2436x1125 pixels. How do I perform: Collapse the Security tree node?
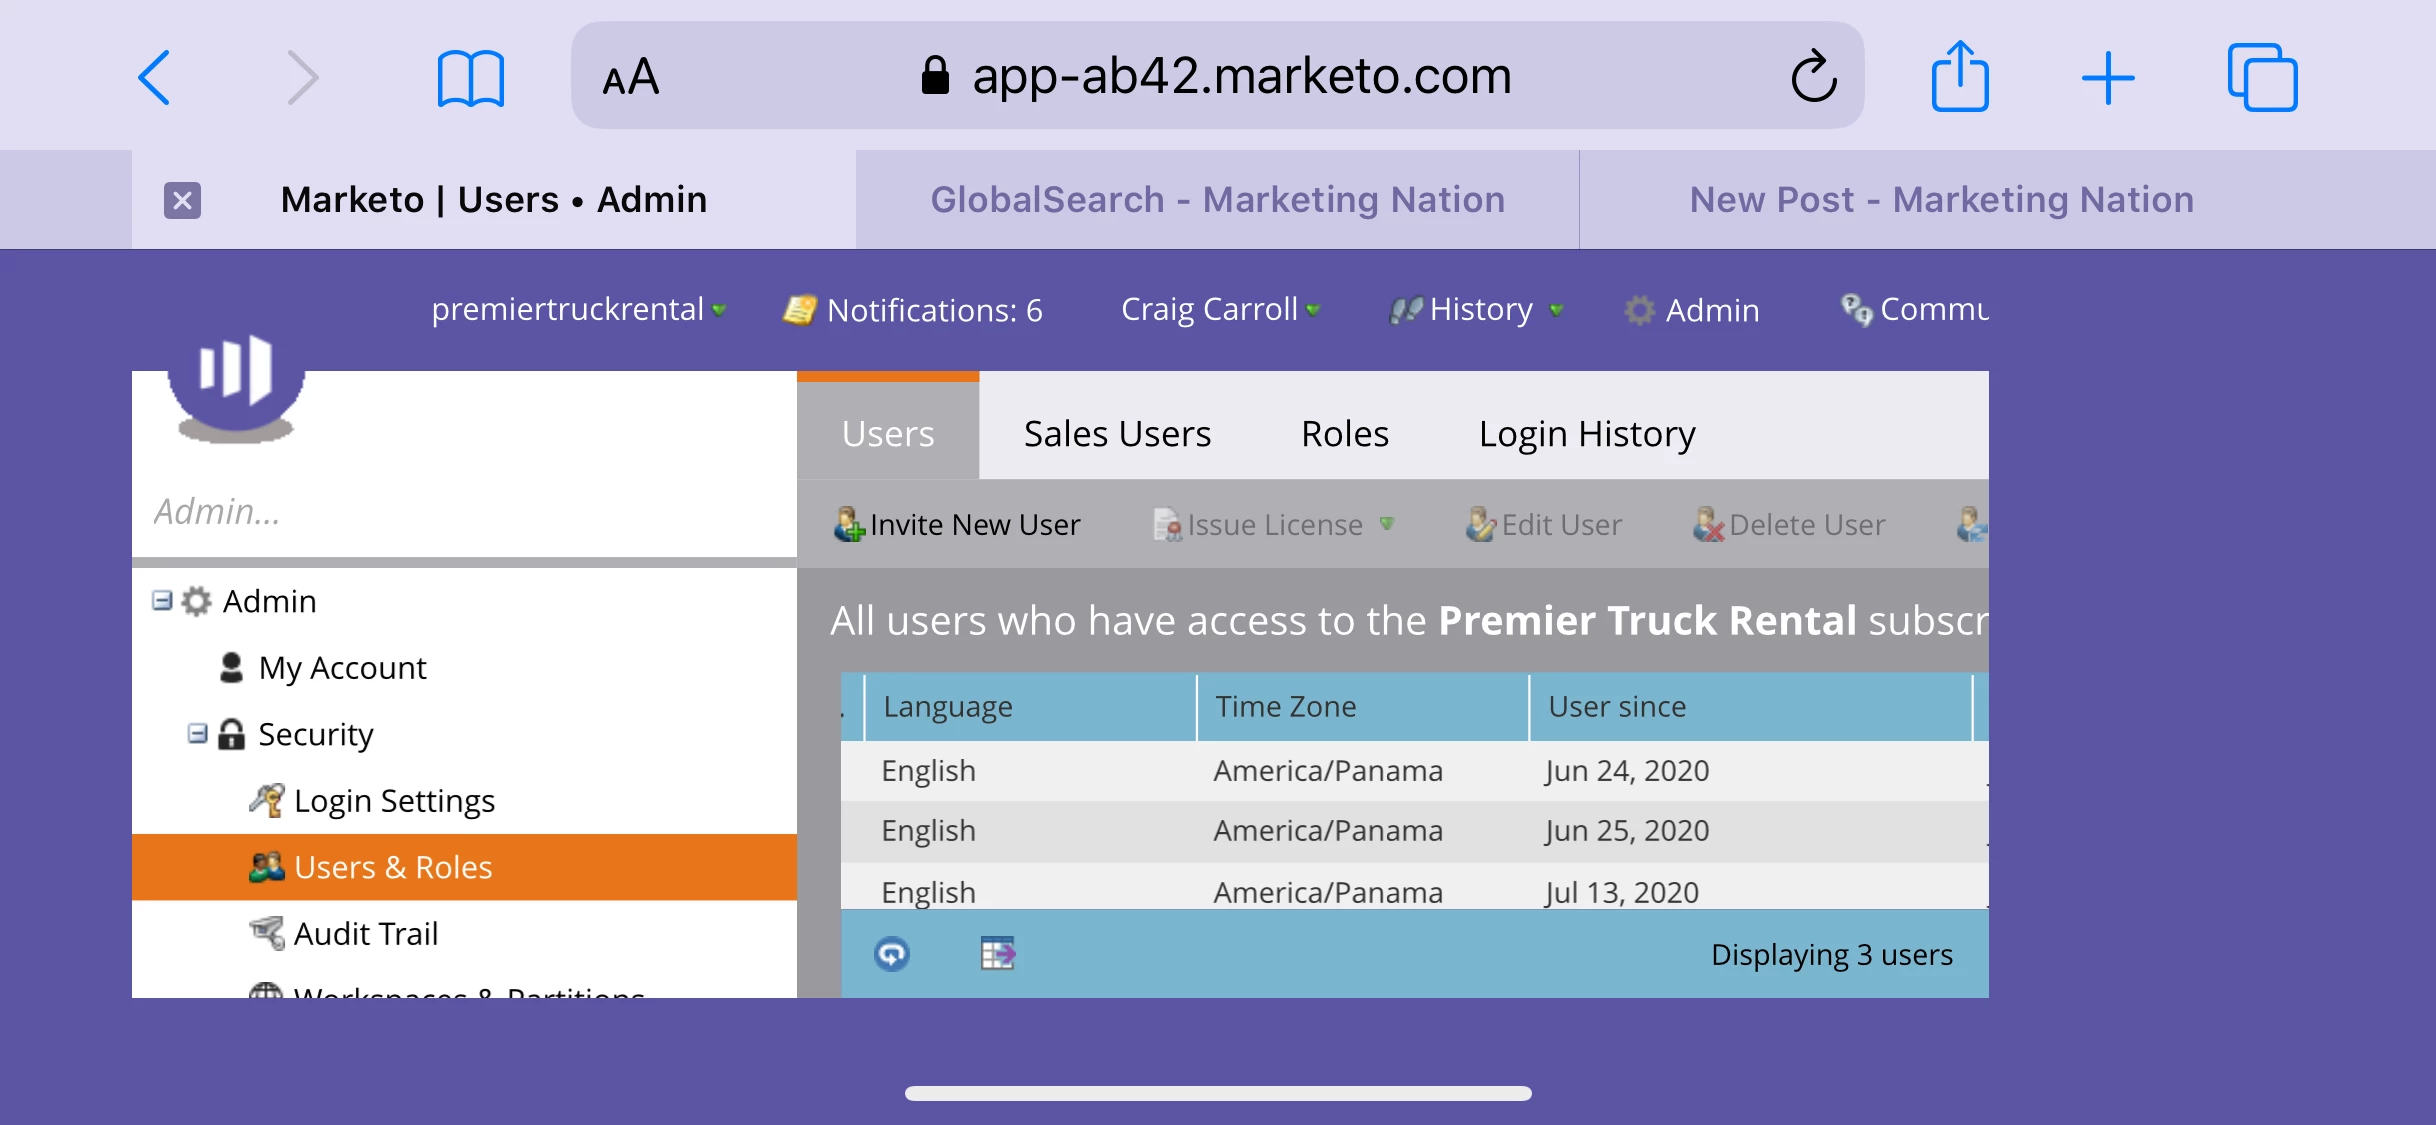pyautogui.click(x=197, y=734)
